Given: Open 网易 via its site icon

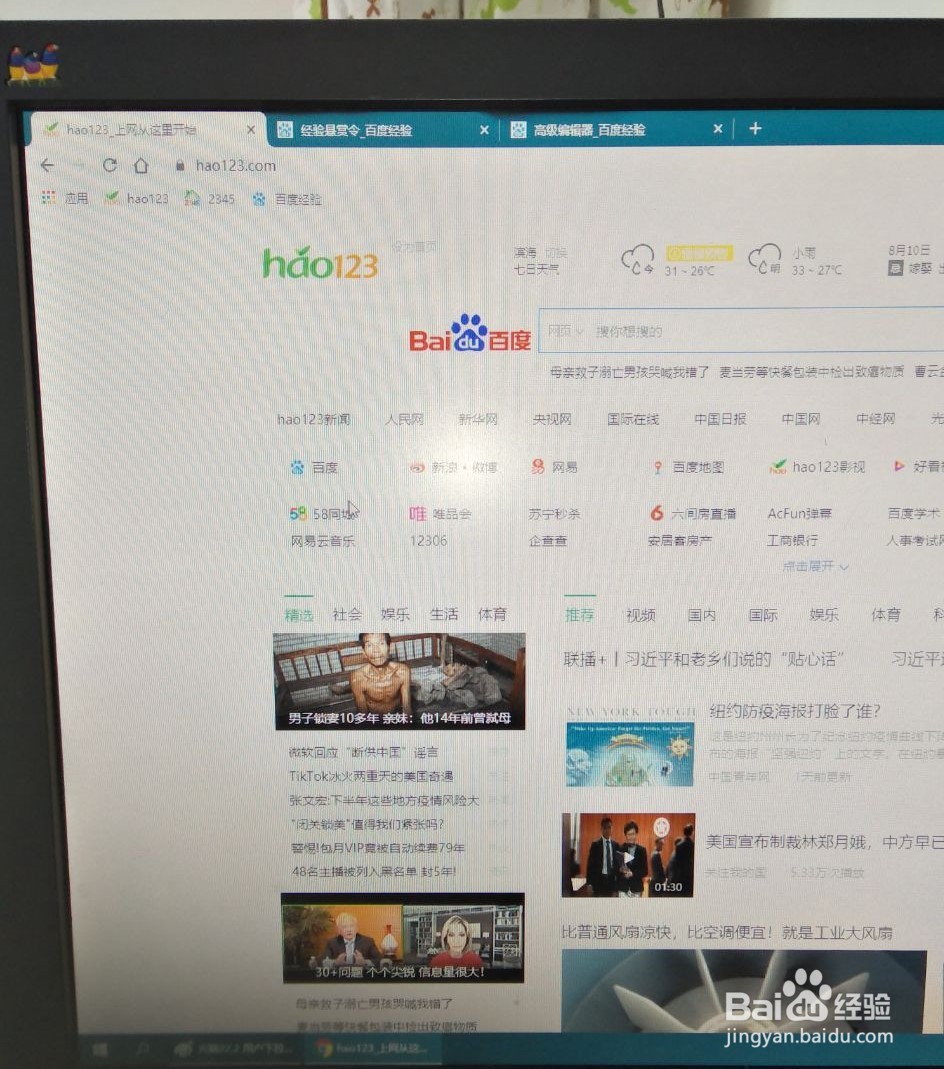Looking at the screenshot, I should pyautogui.click(x=537, y=466).
